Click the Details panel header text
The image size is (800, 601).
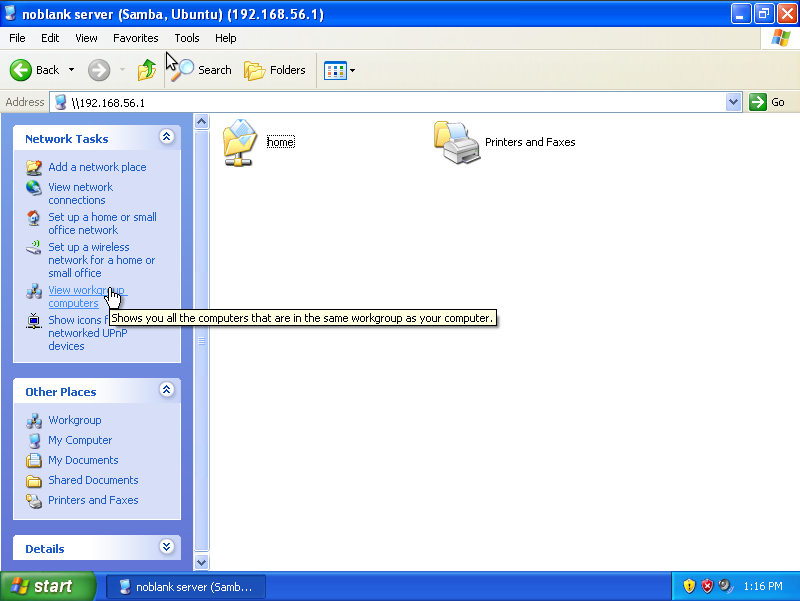45,549
